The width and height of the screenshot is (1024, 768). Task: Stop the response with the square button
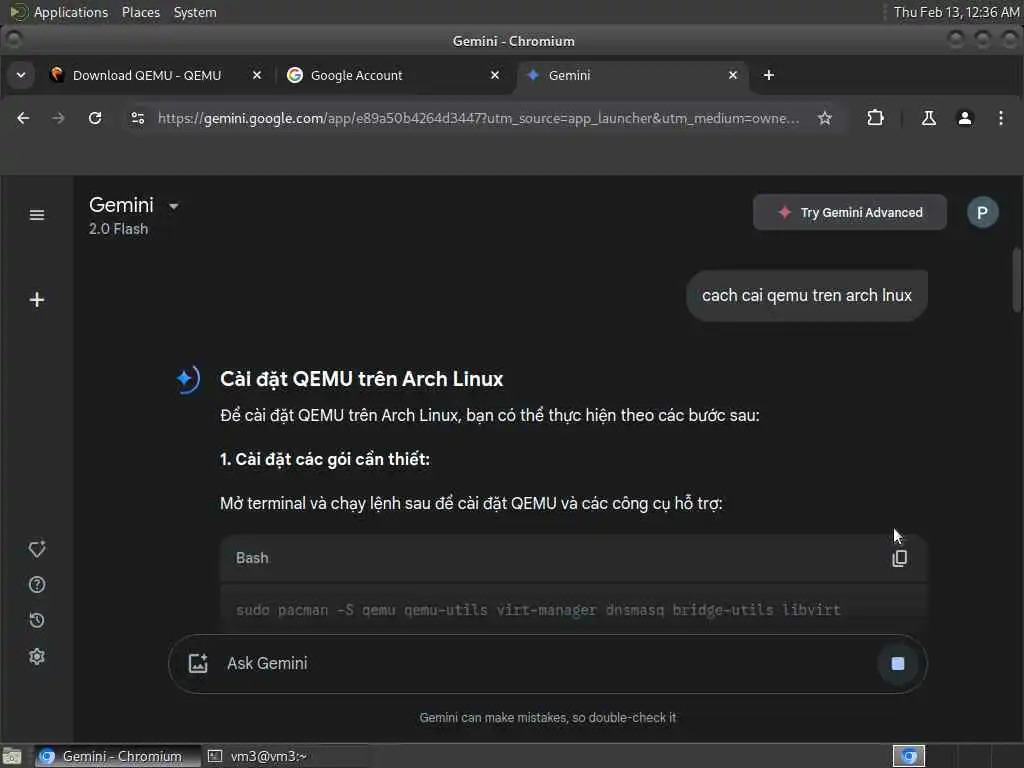[x=898, y=664]
